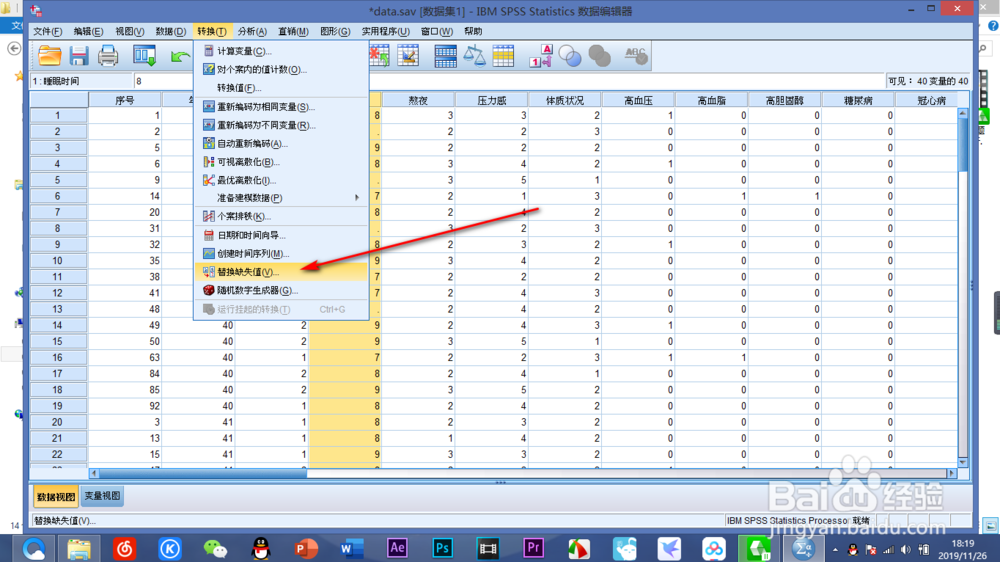
Task: Open QQ penguin icon in taskbar
Action: [x=261, y=548]
